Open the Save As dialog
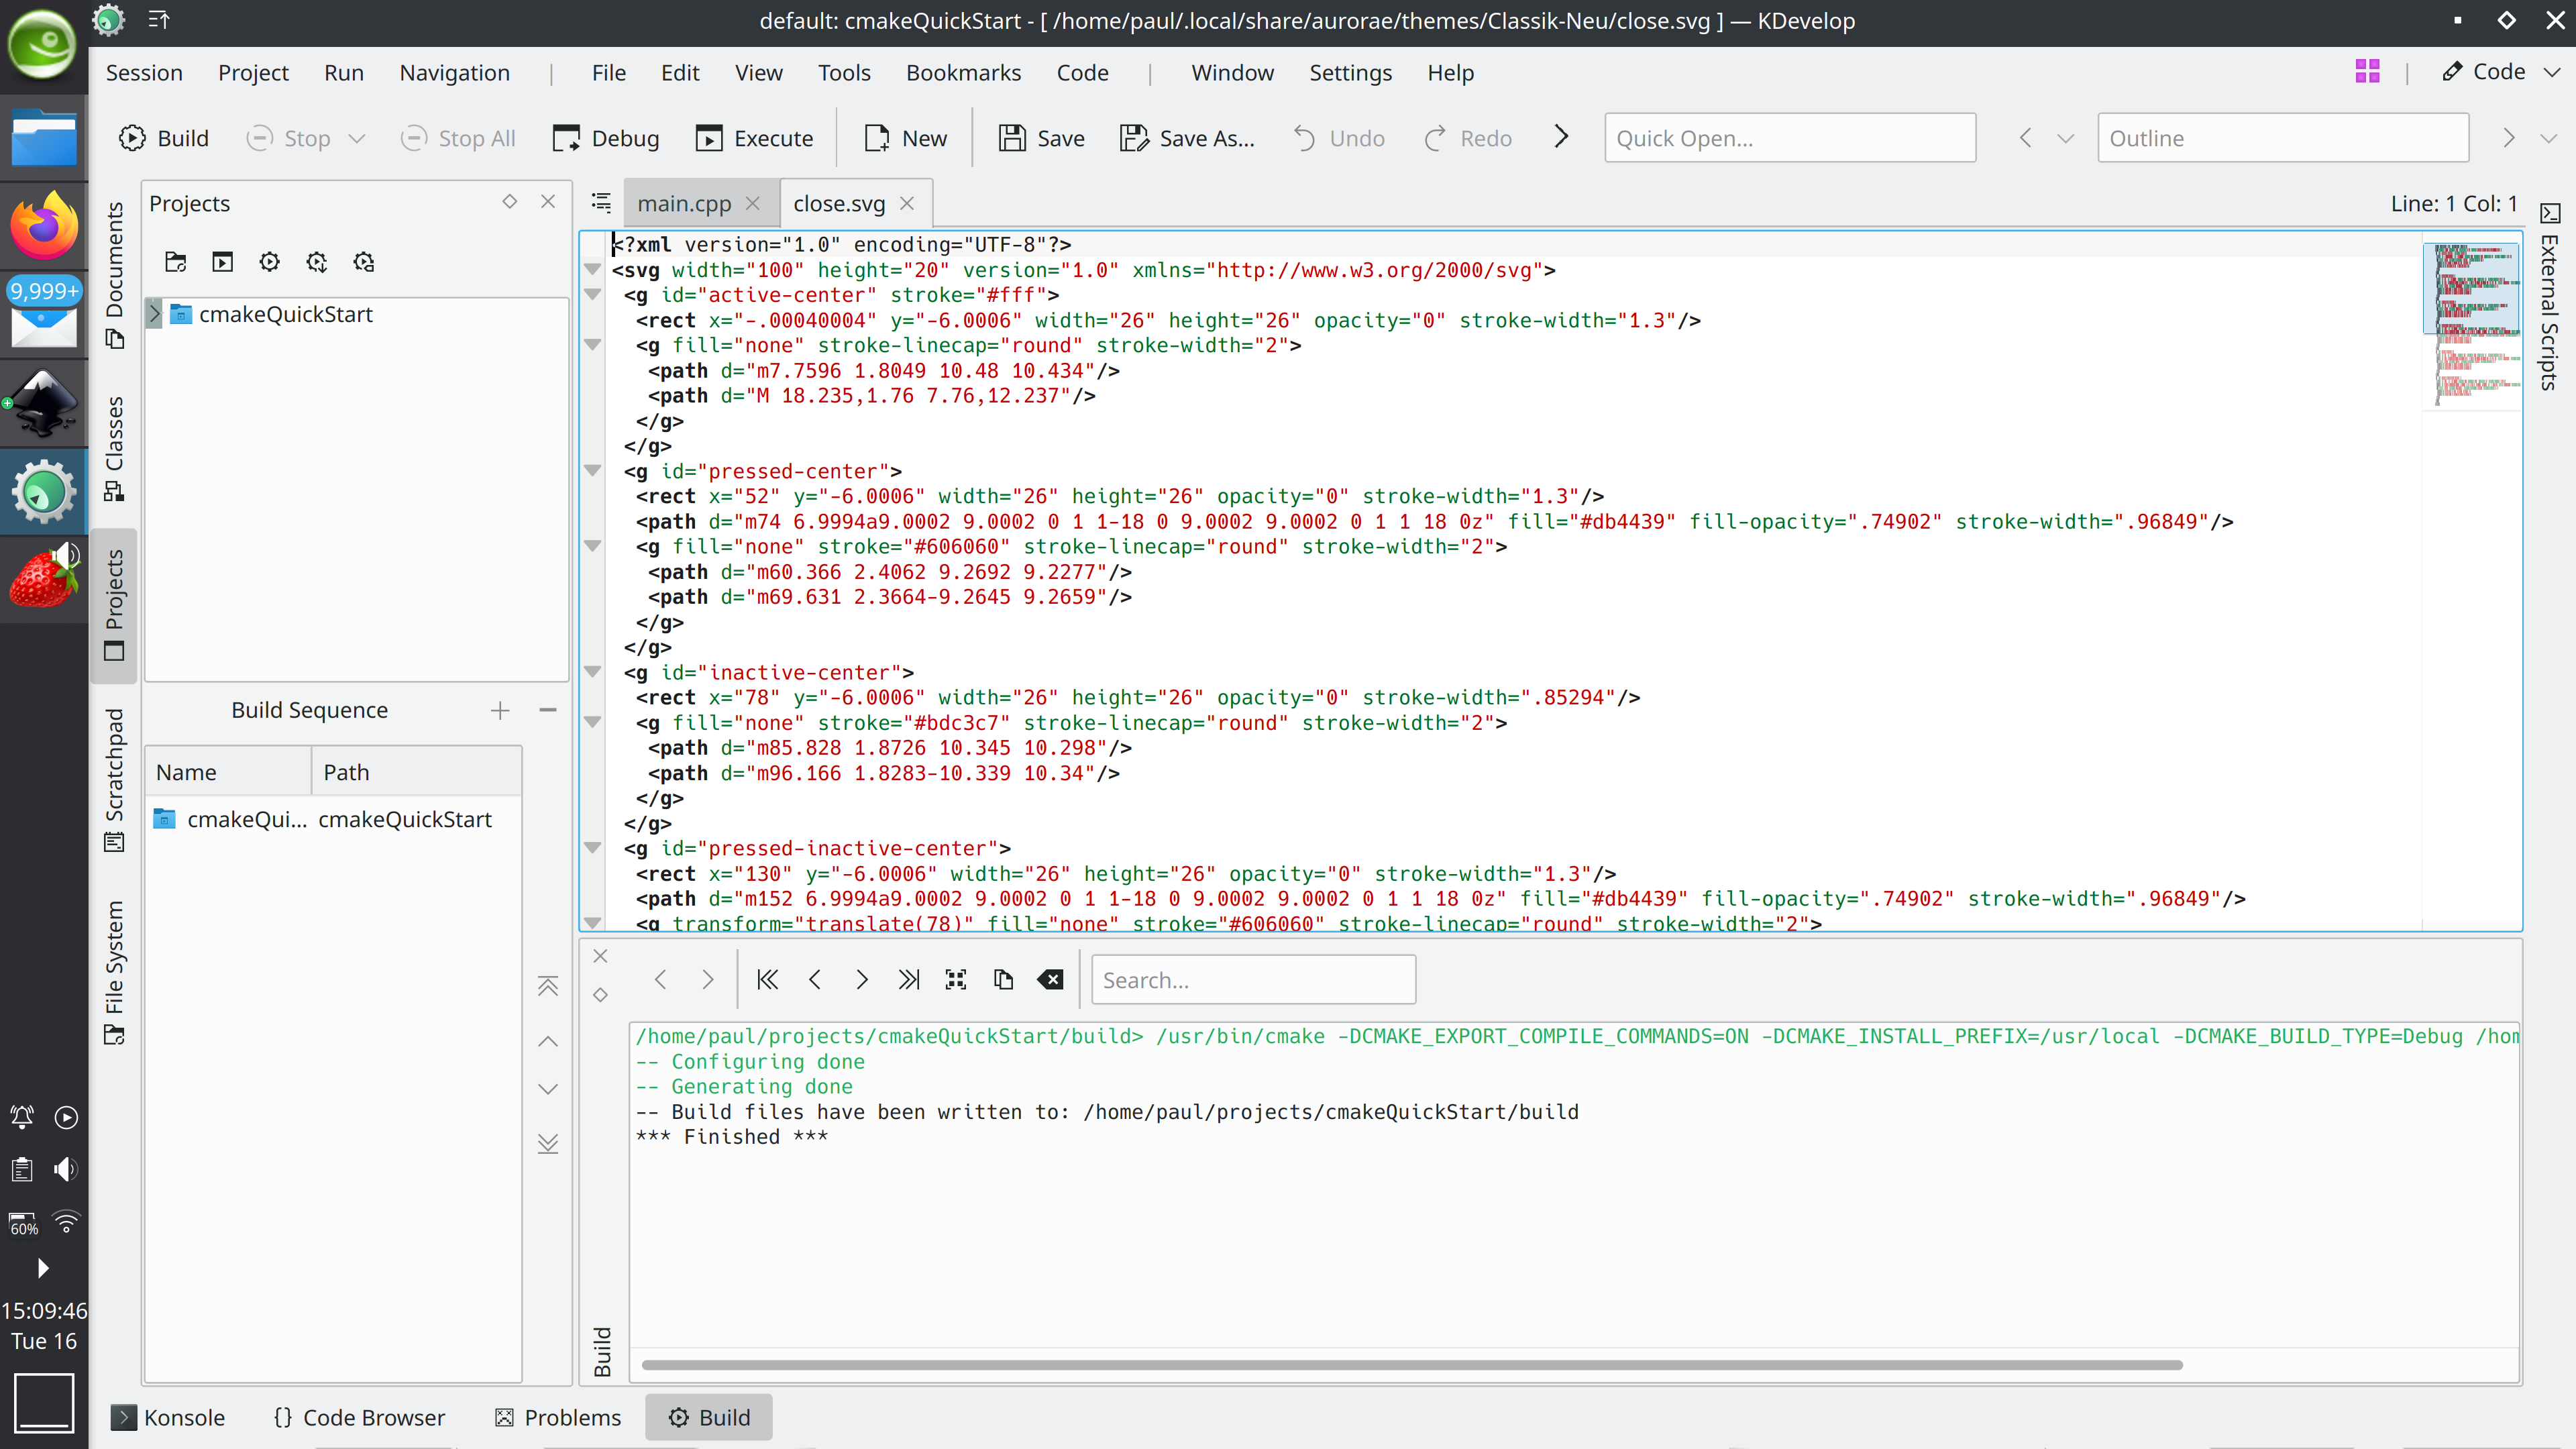Viewport: 2576px width, 1449px height. pos(1187,138)
